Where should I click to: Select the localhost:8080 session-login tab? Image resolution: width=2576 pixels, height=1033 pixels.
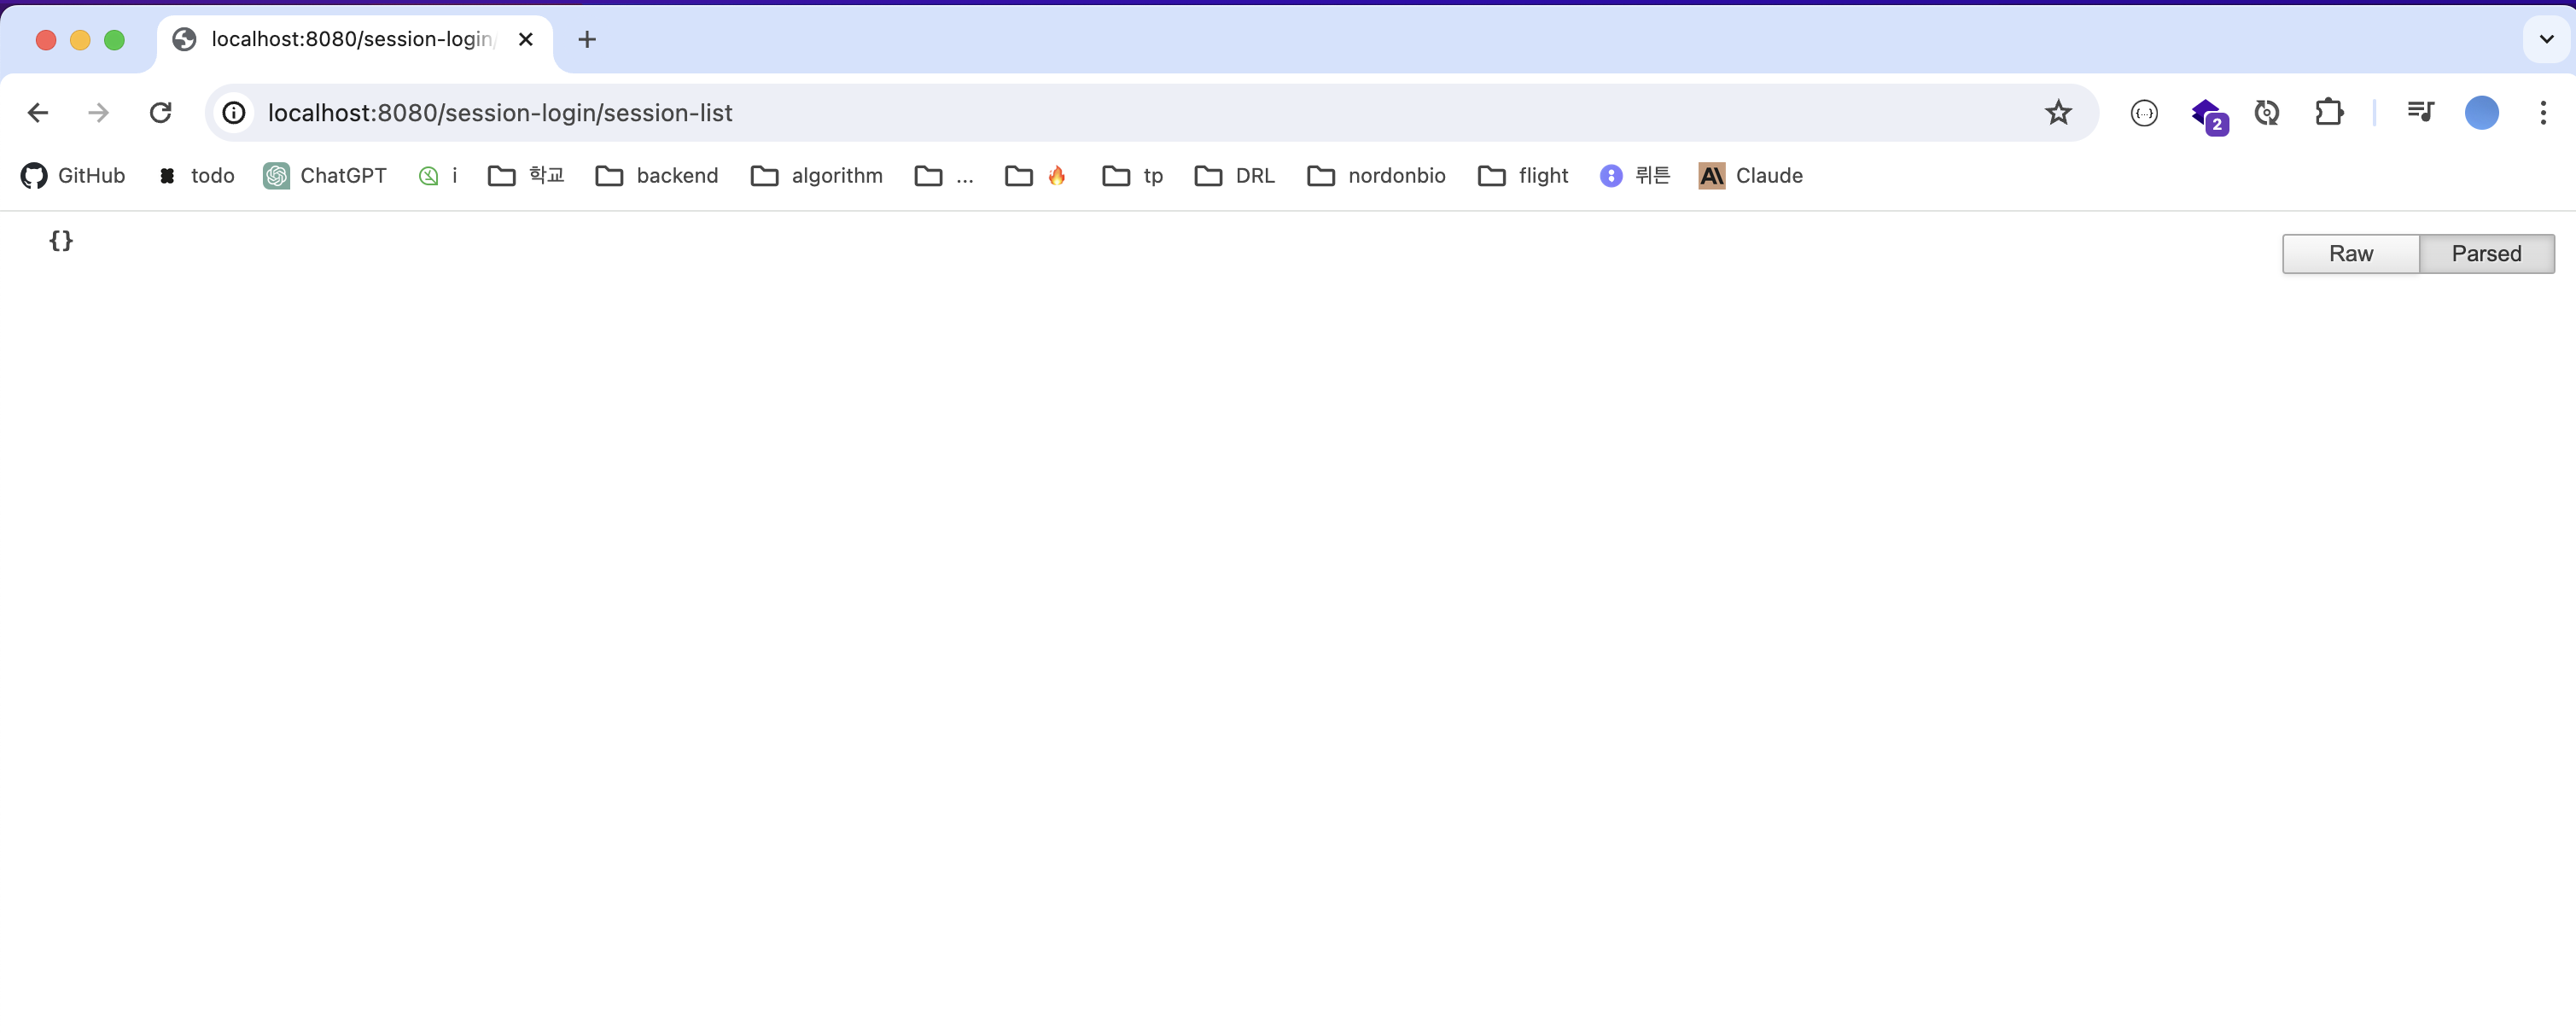tap(350, 39)
